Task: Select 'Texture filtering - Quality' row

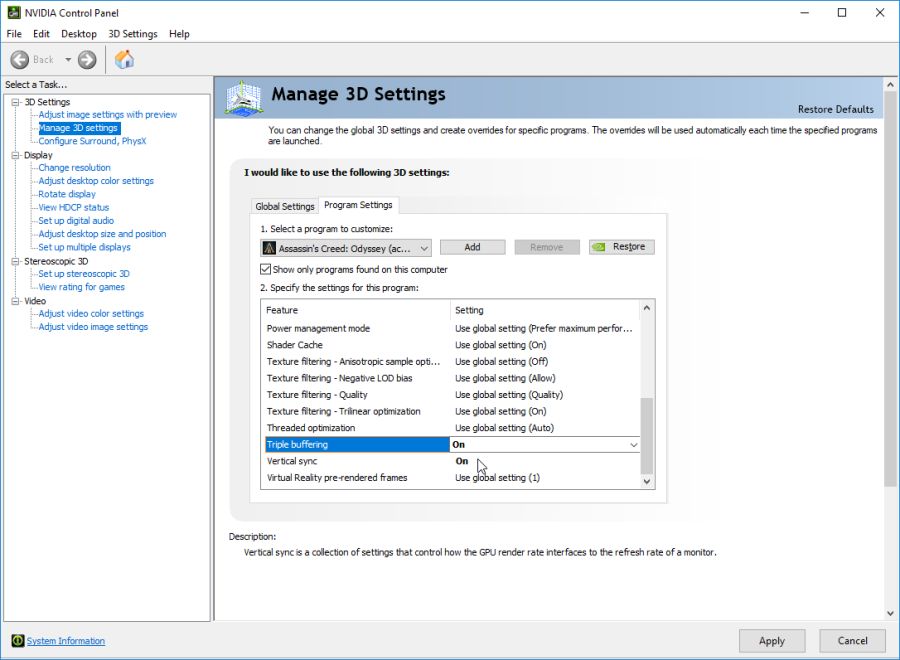Action: pyautogui.click(x=451, y=395)
